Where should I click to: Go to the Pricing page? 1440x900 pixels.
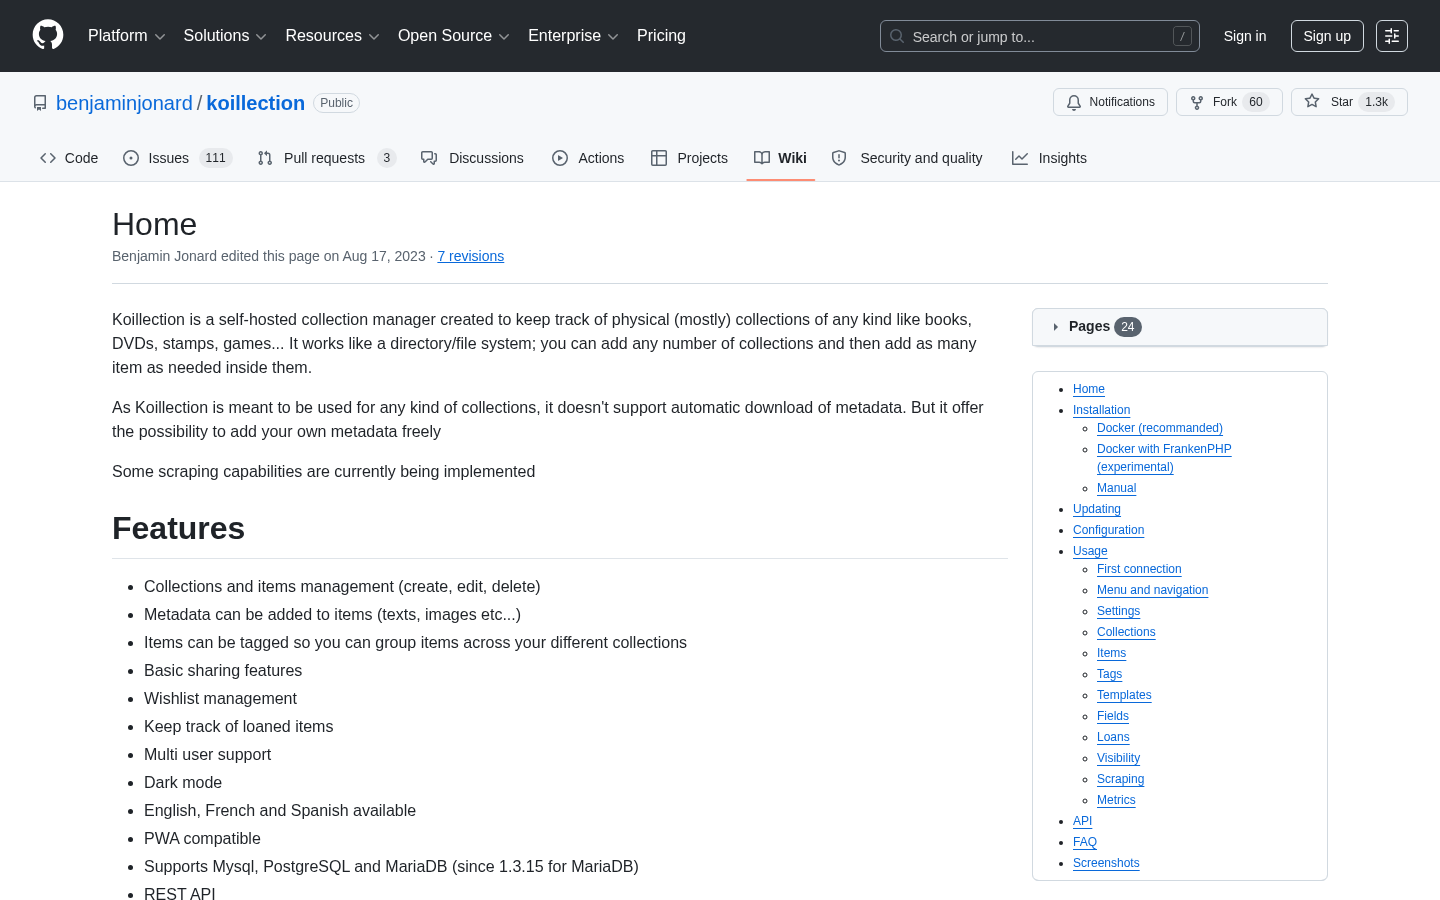pyautogui.click(x=661, y=36)
